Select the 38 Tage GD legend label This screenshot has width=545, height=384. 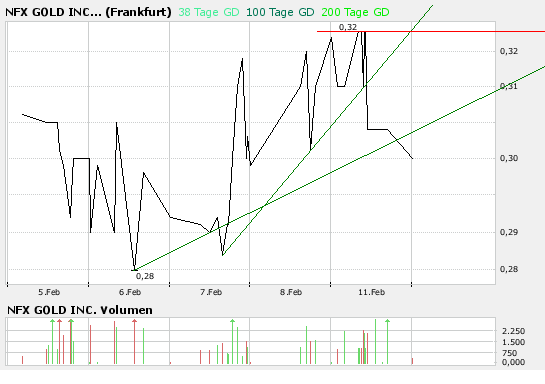pyautogui.click(x=209, y=13)
